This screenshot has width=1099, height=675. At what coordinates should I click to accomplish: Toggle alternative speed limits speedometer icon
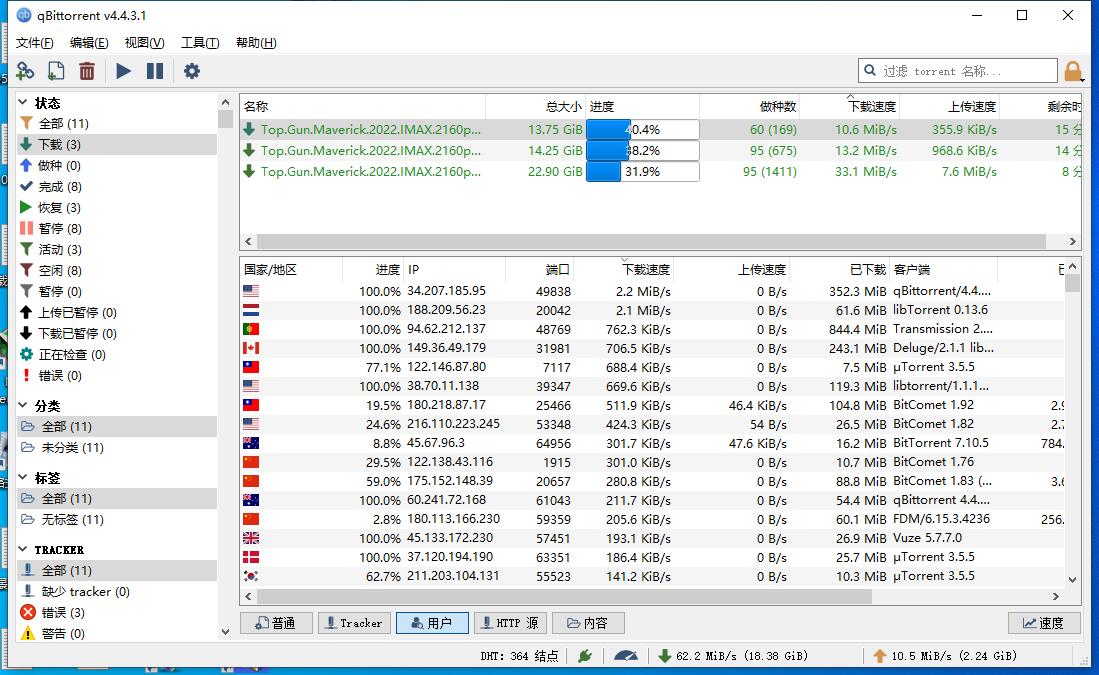(x=626, y=656)
